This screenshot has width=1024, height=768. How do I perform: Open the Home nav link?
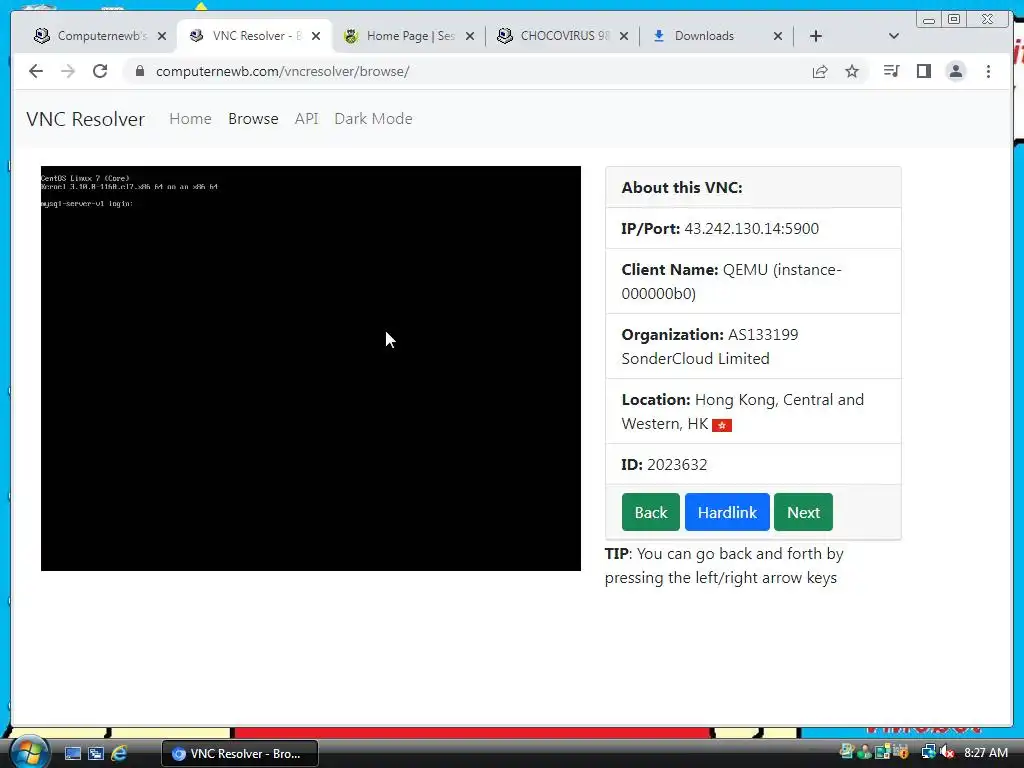point(190,119)
